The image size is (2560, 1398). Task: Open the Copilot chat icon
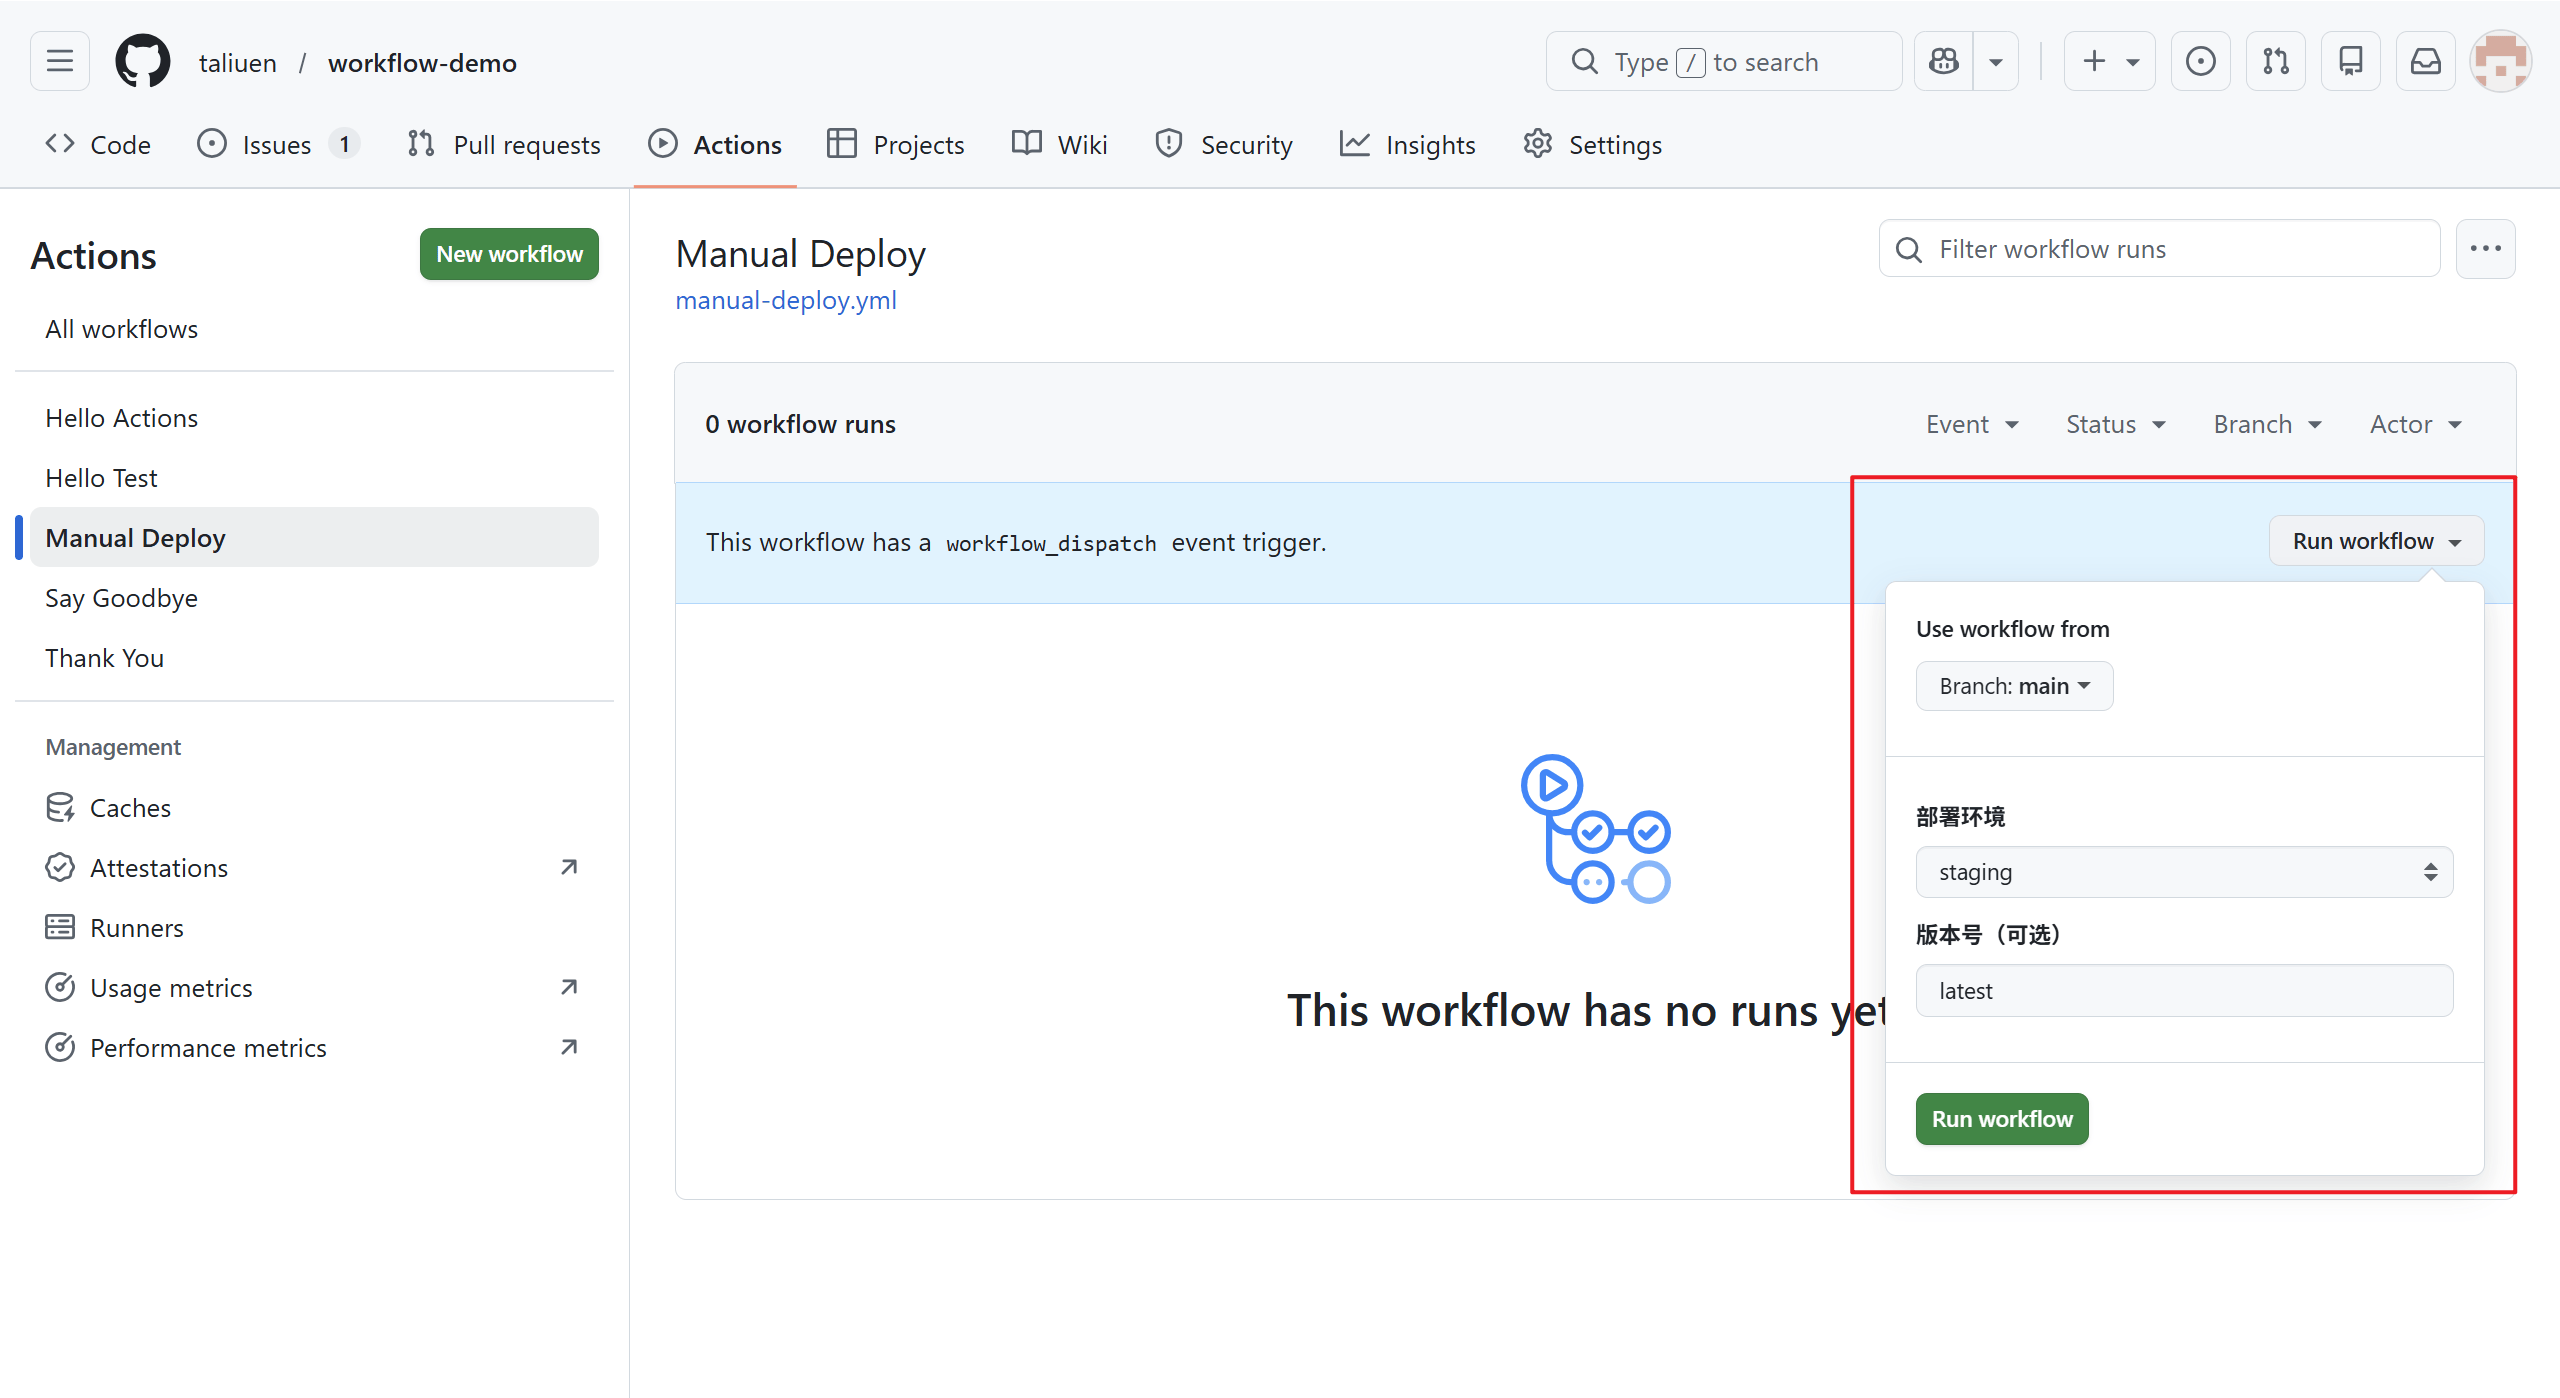pyautogui.click(x=1943, y=62)
